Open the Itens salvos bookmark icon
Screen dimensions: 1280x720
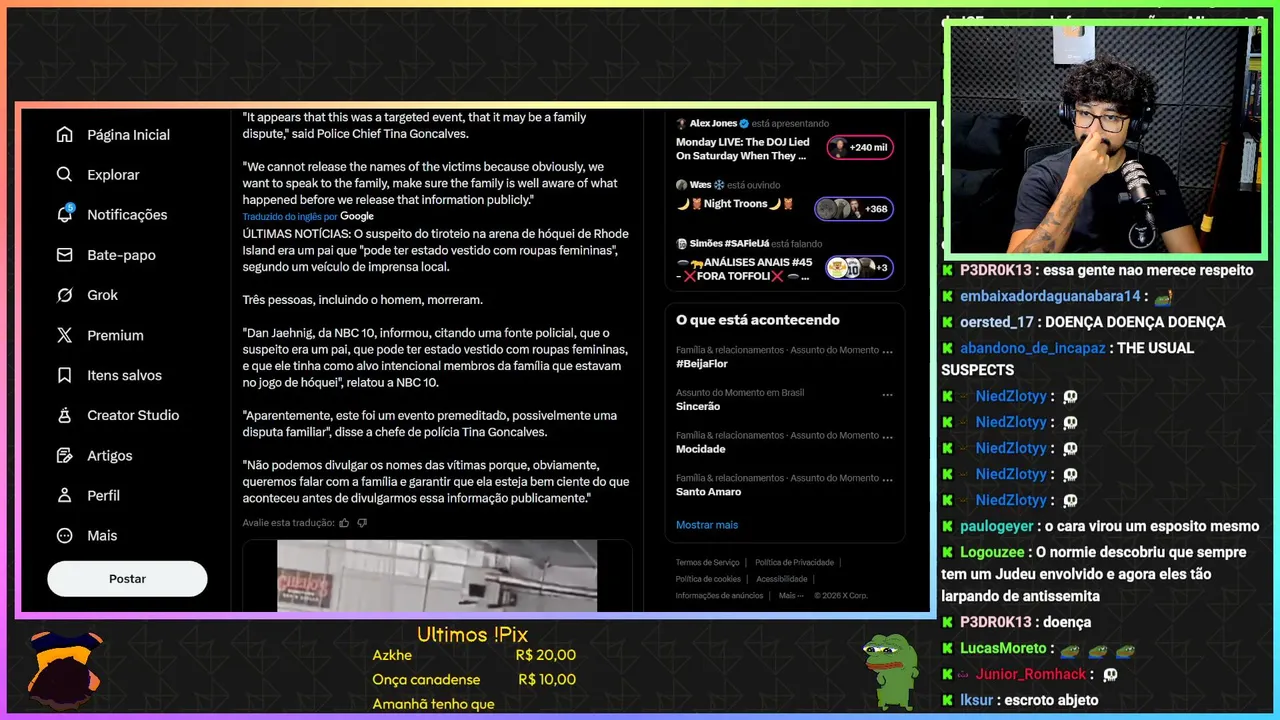(65, 375)
